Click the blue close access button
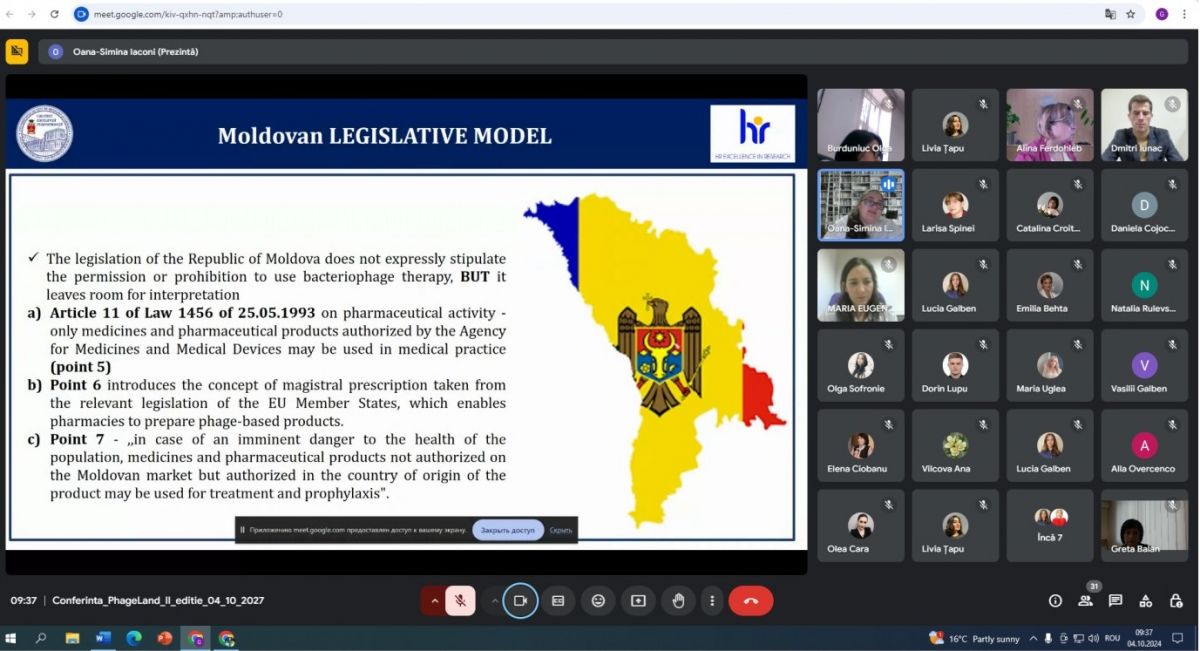The image size is (1200, 651). pos(508,530)
